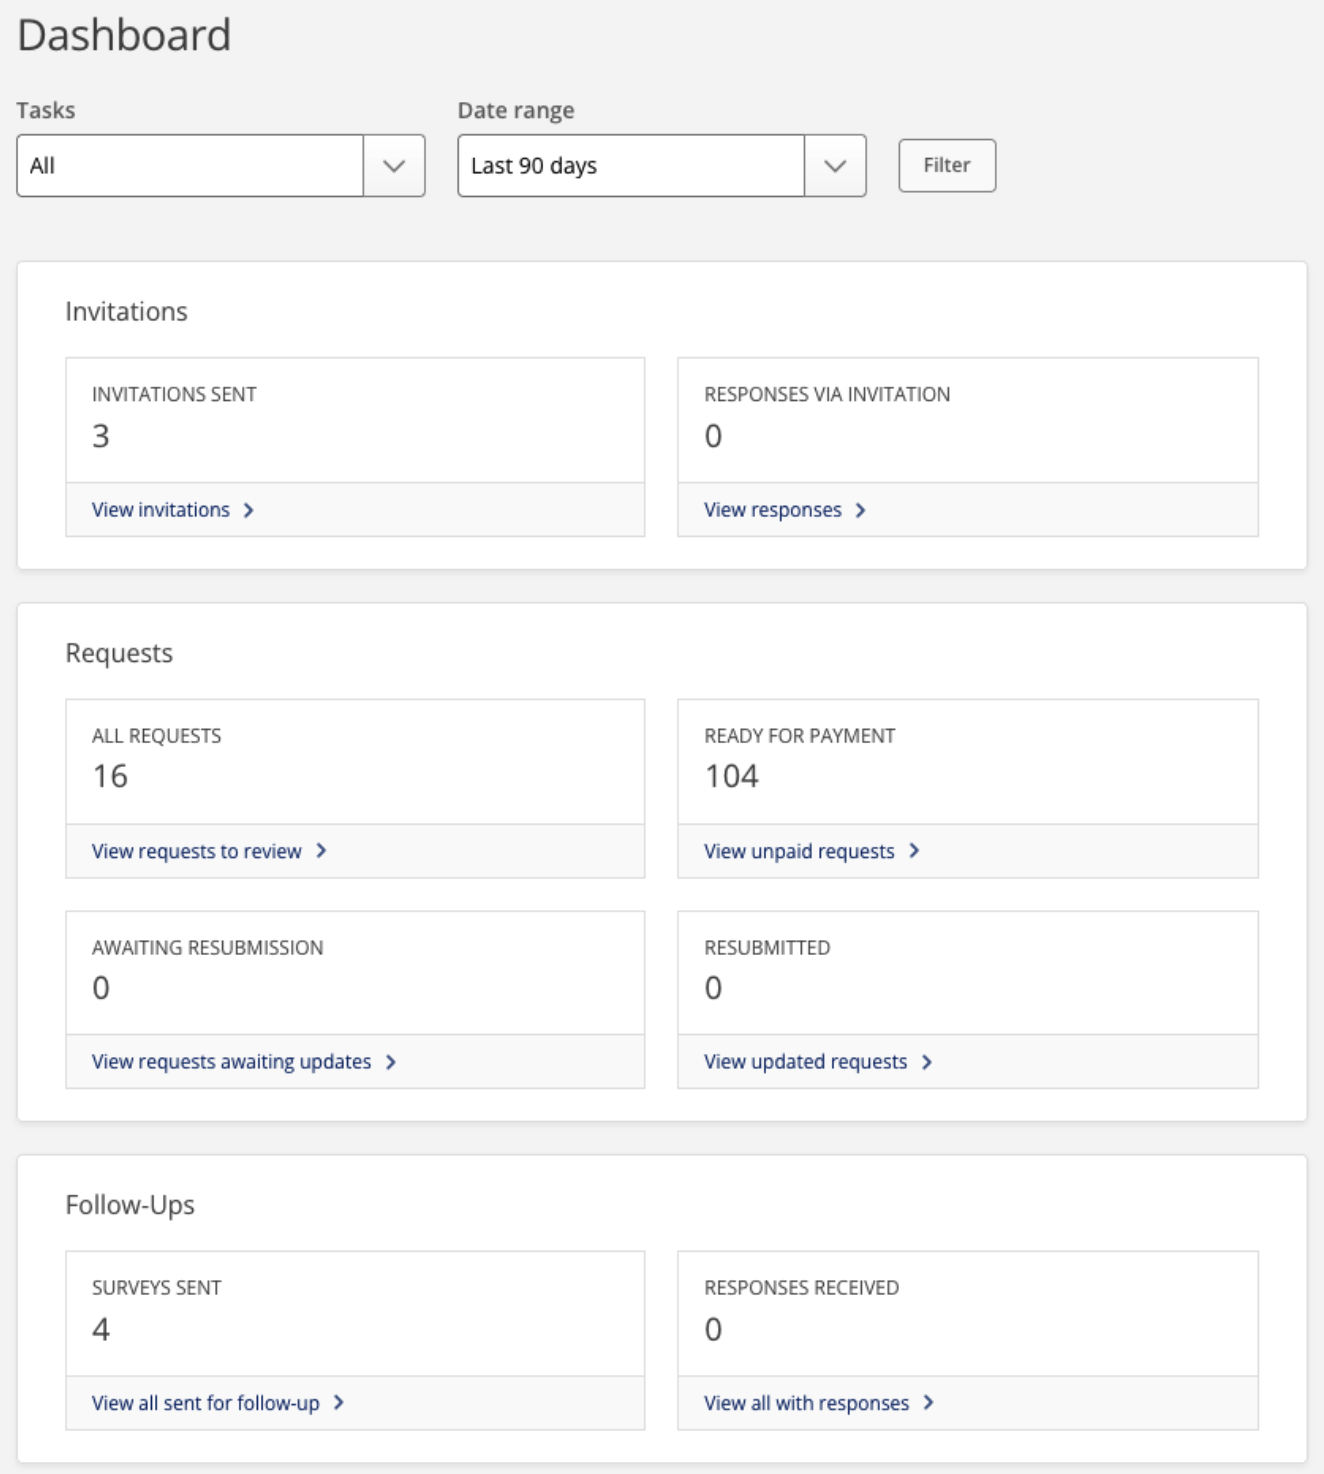
Task: Follow the View requests to review link
Action: [x=197, y=851]
